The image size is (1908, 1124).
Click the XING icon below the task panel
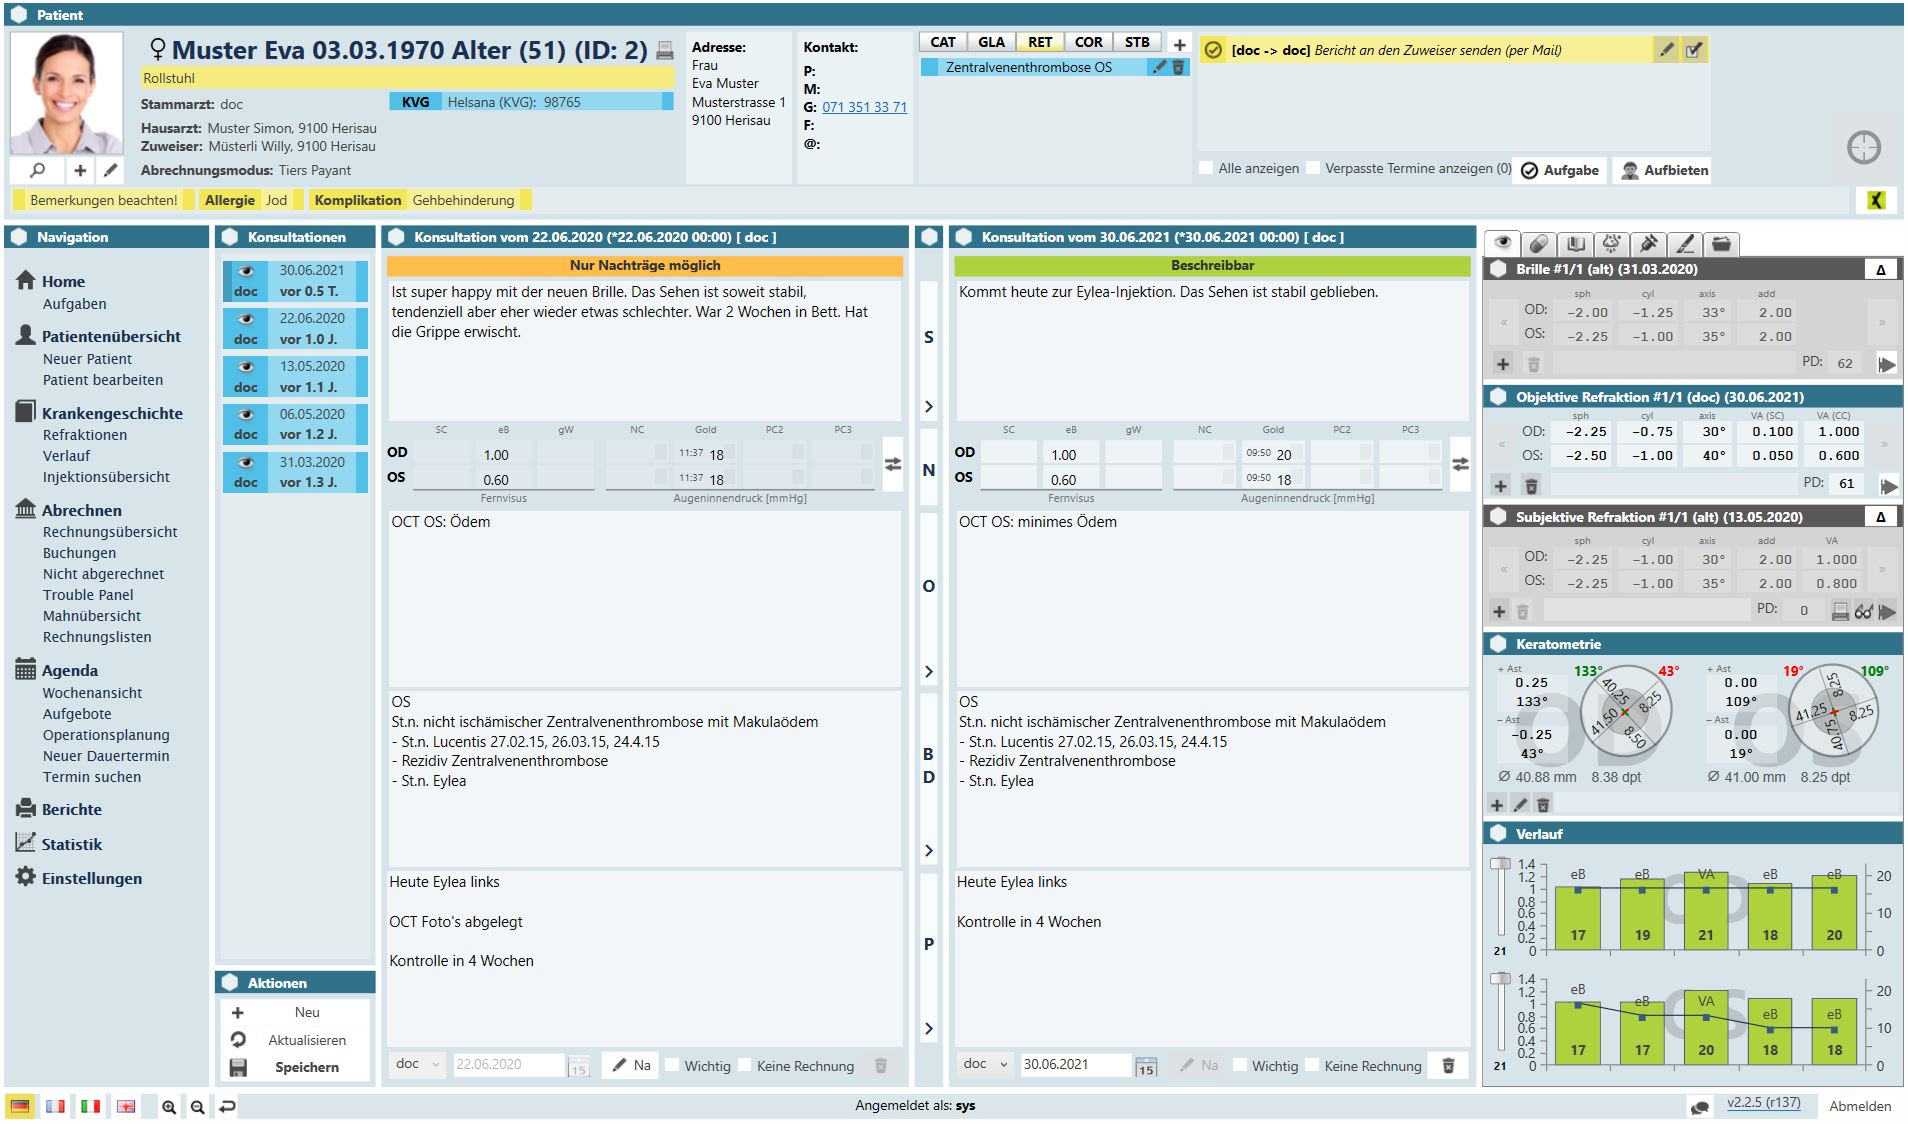tap(1875, 200)
